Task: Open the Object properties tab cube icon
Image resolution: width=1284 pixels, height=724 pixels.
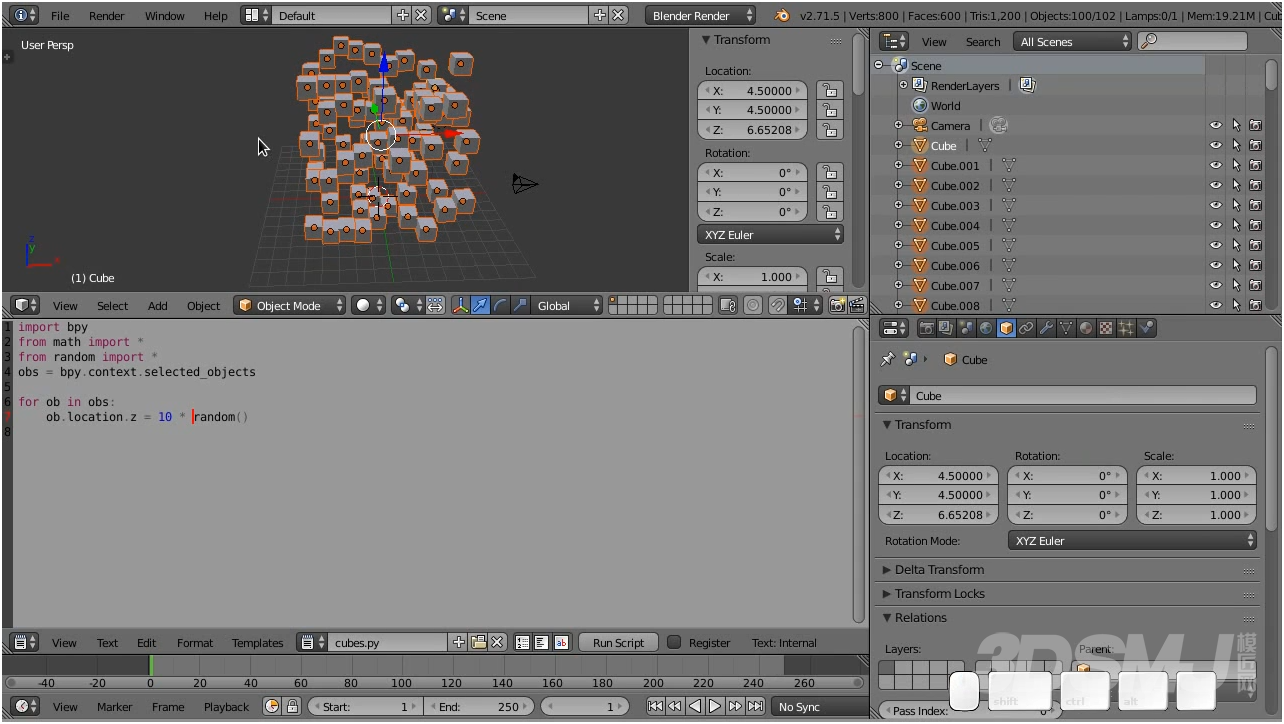Action: 1006,328
